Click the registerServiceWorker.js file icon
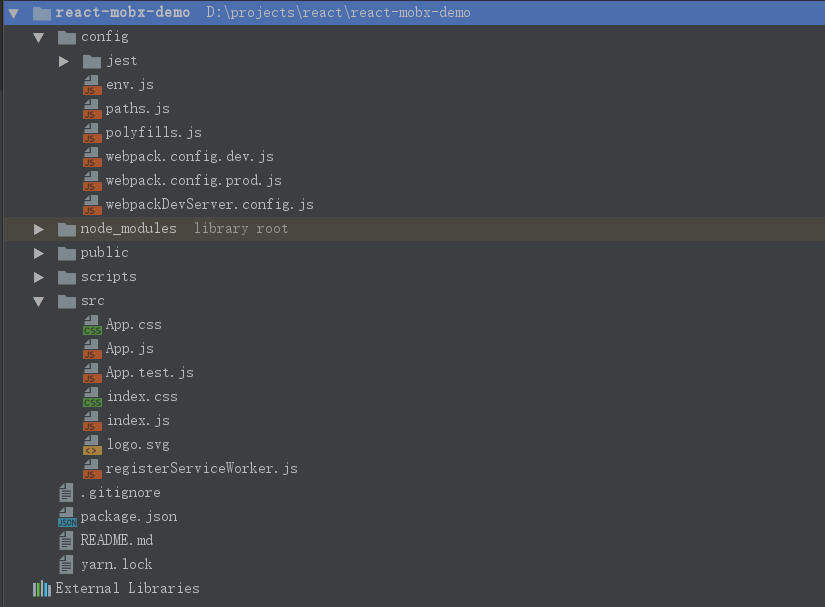 [92, 469]
